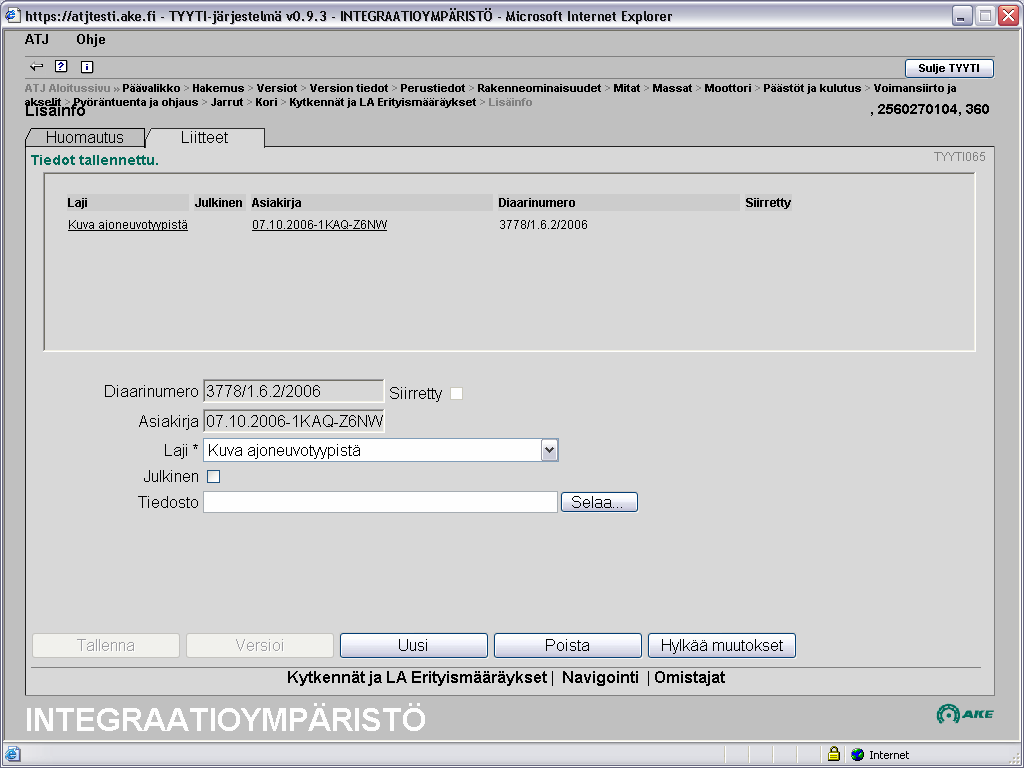Go to Version tiedot breadcrumb
1024x768 pixels.
tap(349, 88)
